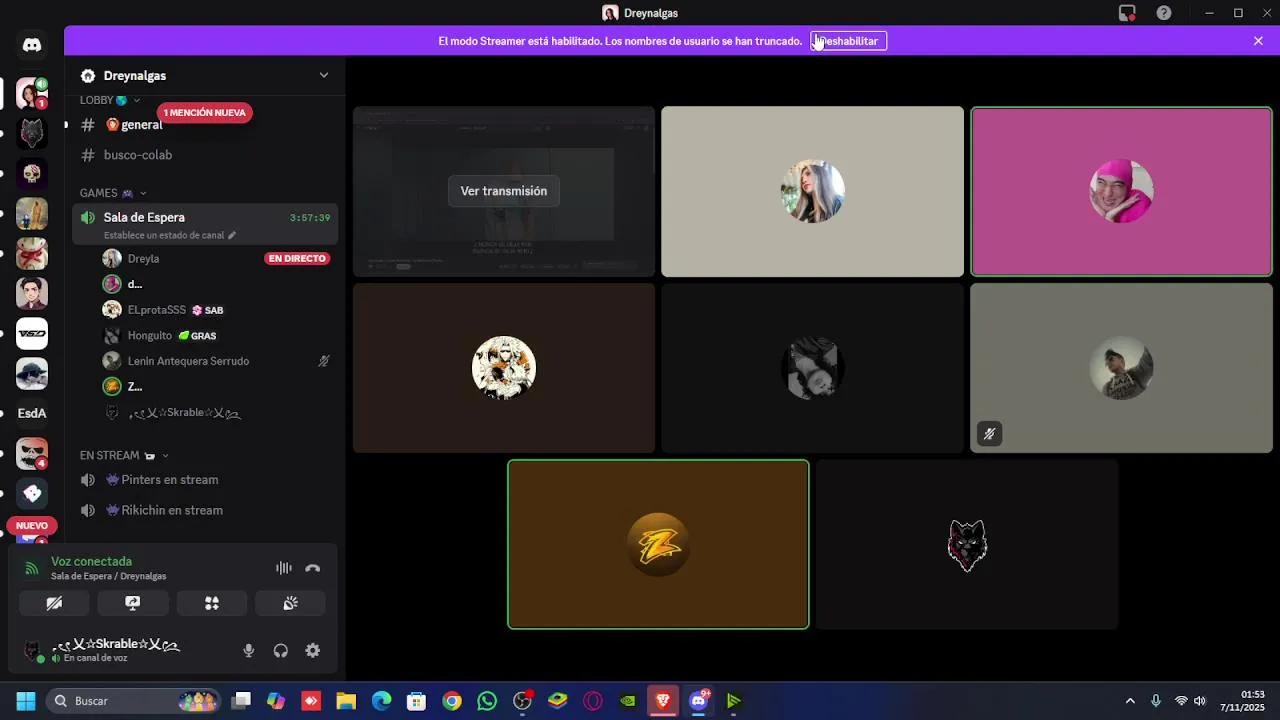The image size is (1280, 720).
Task: Click Ver transmisión to watch stream
Action: coord(504,191)
